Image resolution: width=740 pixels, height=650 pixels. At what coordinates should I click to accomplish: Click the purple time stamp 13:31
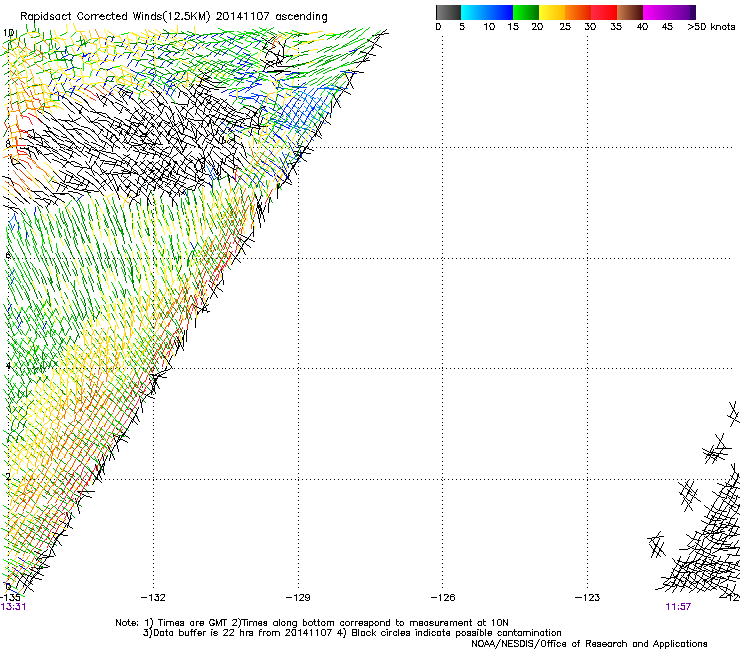[13, 607]
